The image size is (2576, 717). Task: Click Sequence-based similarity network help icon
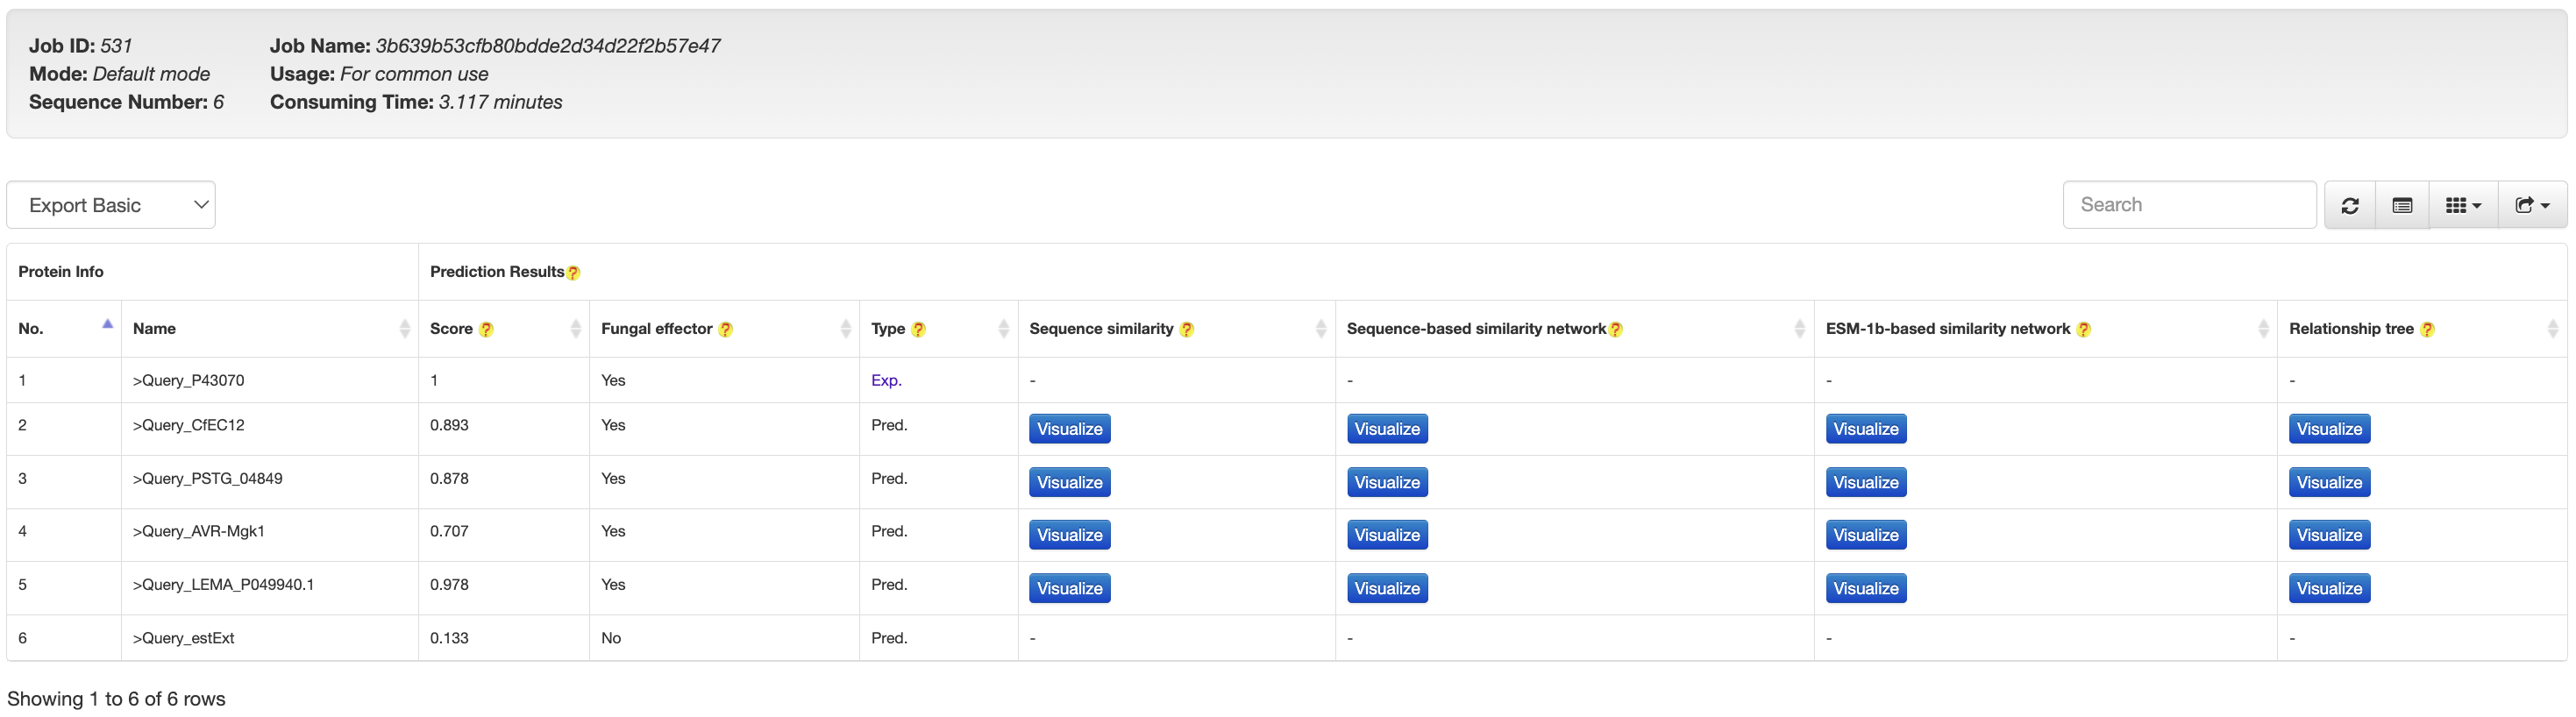pyautogui.click(x=1616, y=330)
